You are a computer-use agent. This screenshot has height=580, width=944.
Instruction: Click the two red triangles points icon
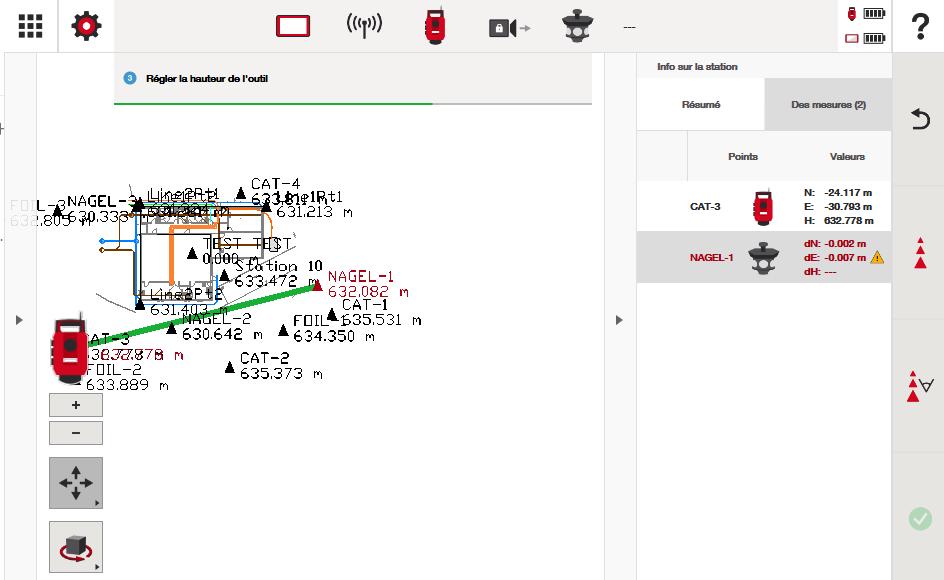tap(919, 253)
